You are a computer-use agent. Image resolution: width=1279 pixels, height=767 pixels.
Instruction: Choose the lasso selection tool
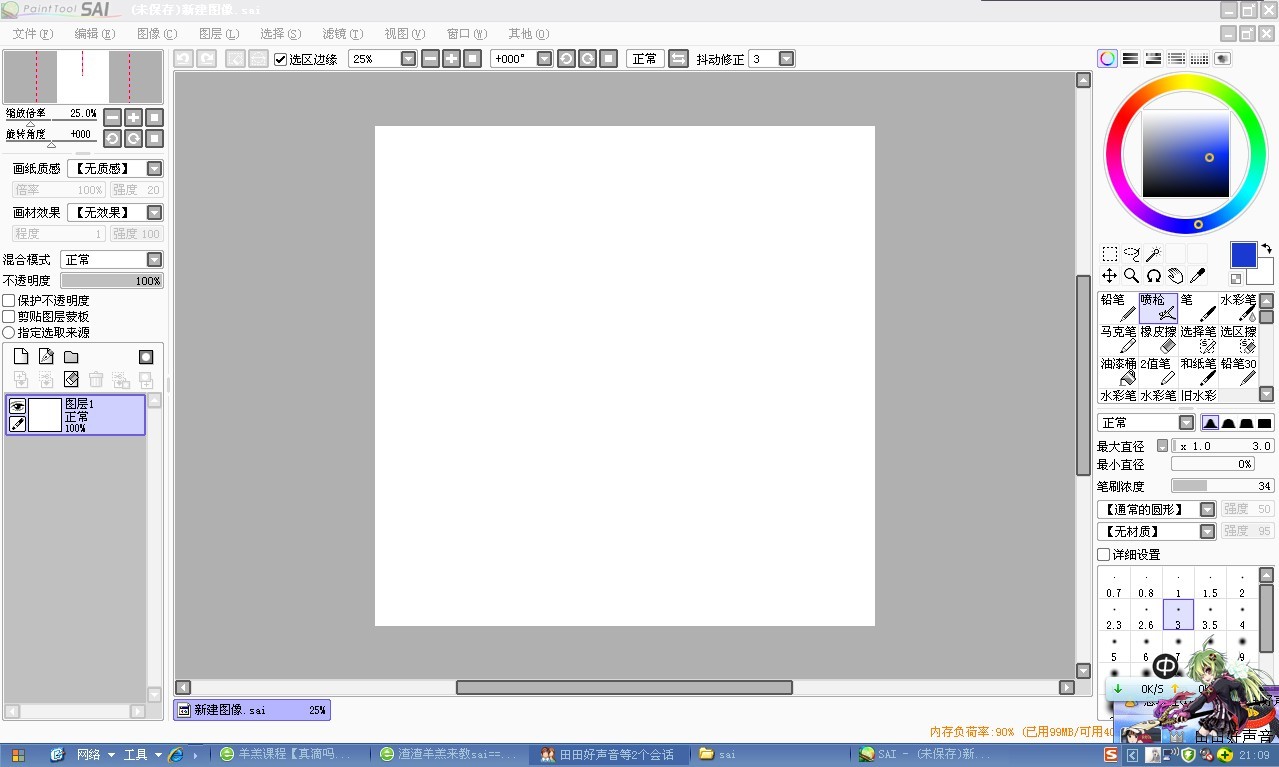(1132, 254)
